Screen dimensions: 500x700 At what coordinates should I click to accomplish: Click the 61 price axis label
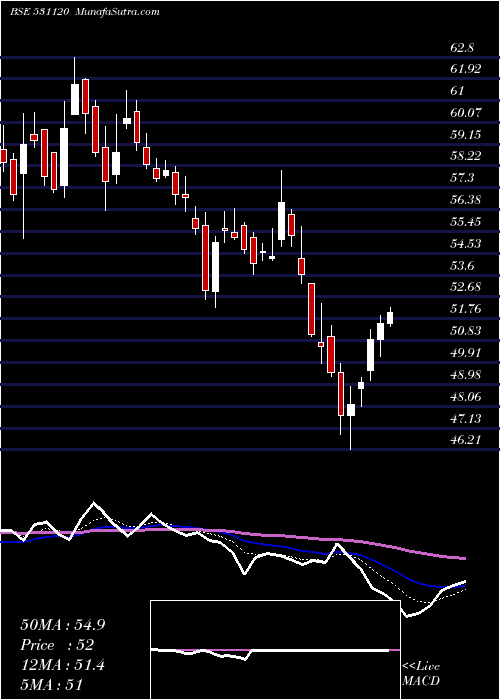[x=458, y=91]
